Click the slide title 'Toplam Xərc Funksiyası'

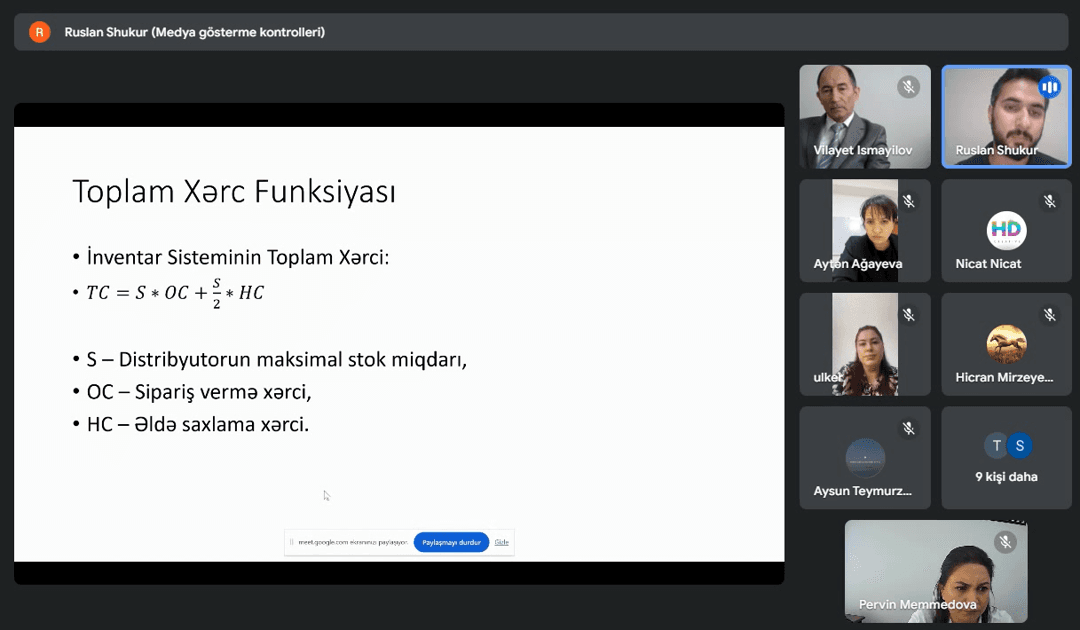click(x=234, y=192)
